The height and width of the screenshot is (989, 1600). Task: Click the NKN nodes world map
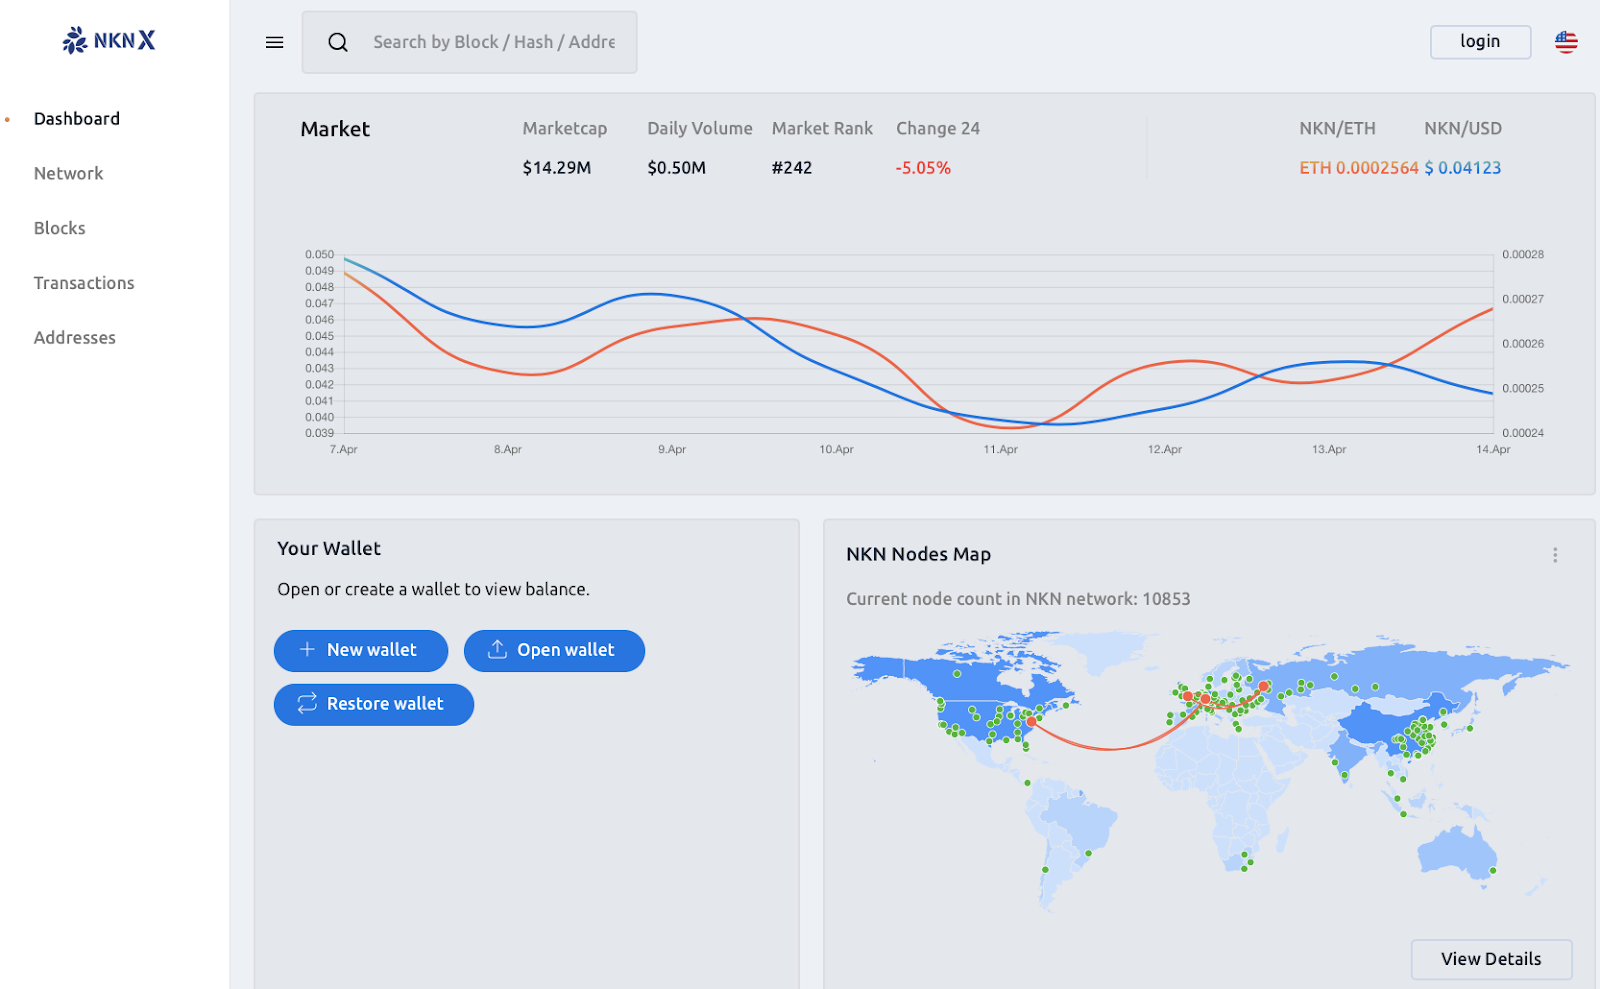click(x=1210, y=770)
